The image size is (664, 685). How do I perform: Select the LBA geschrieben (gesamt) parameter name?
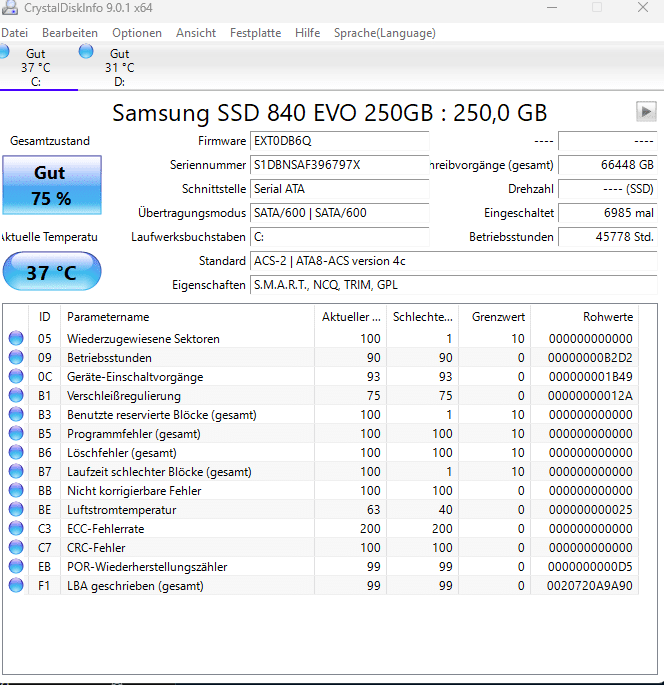click(x=135, y=586)
